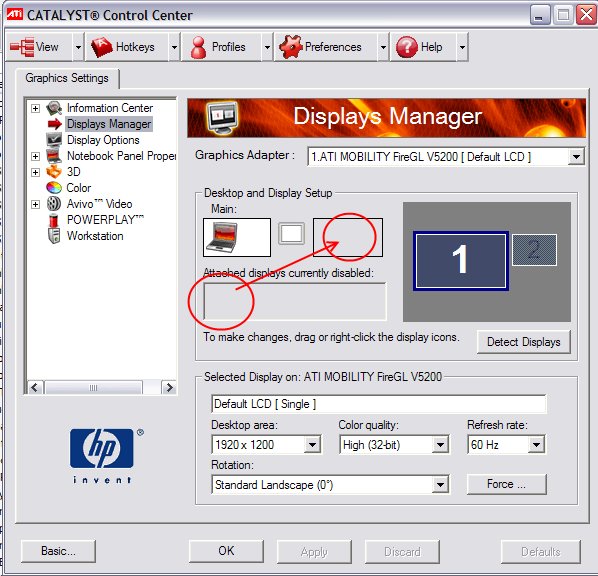Screen dimensions: 598x576
Task: Click the Displays Manager banner monitor icon
Action: tap(222, 118)
